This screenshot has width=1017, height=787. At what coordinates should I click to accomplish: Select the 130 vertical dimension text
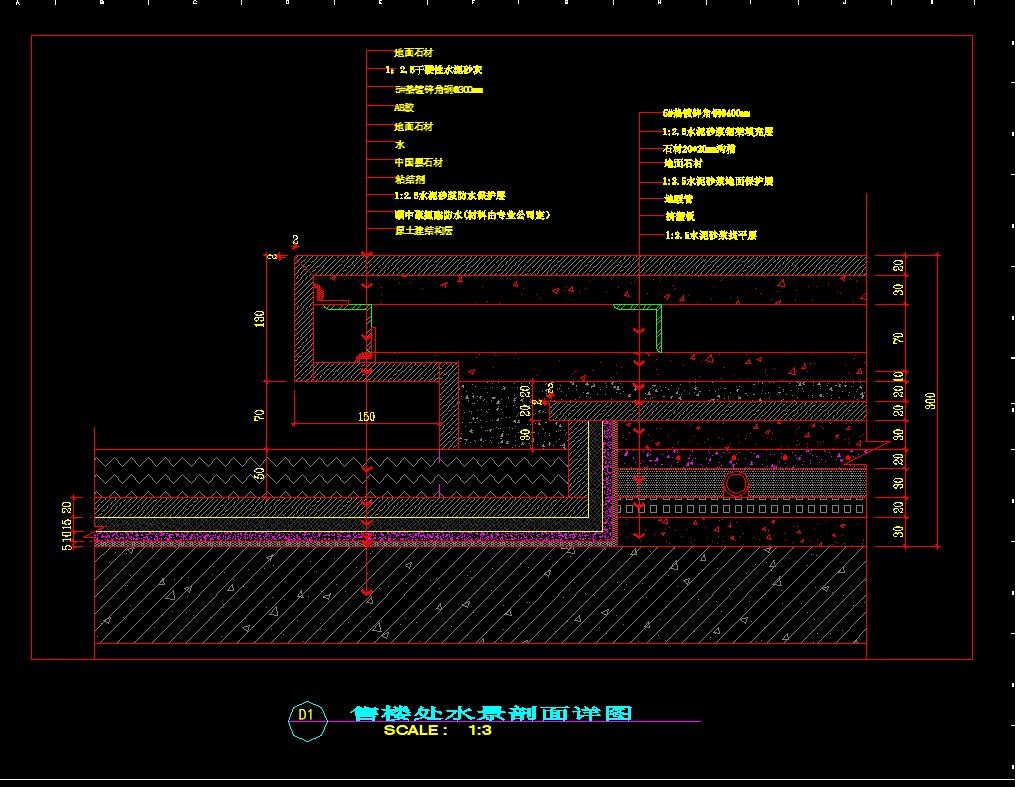[259, 319]
